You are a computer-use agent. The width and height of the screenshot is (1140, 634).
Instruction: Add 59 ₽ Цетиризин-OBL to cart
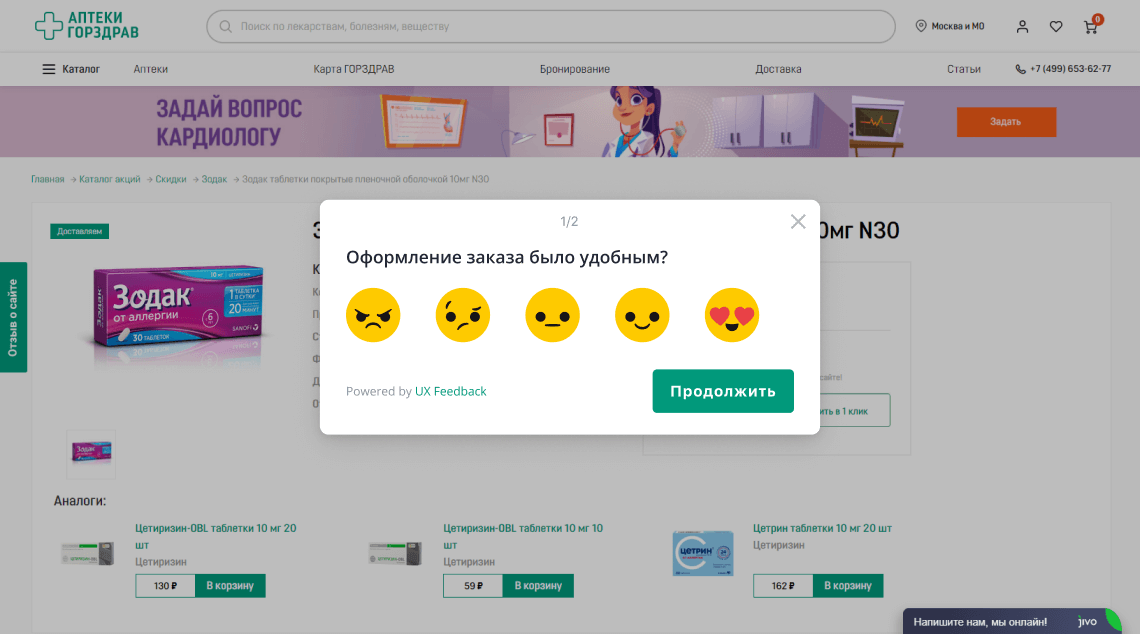(538, 585)
